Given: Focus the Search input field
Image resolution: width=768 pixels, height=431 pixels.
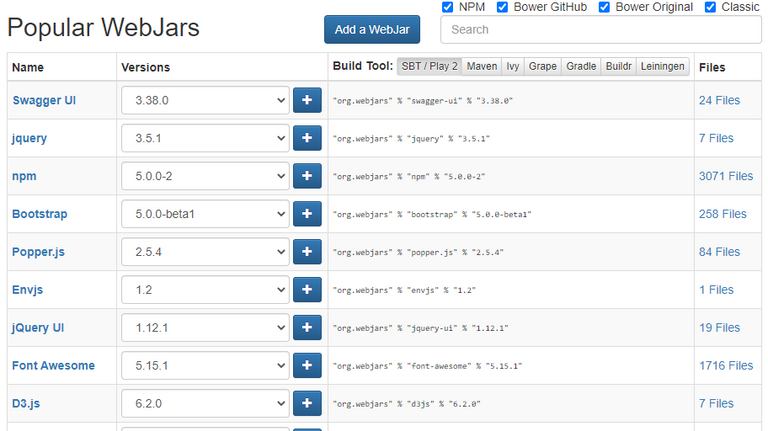Looking at the screenshot, I should click(x=600, y=30).
